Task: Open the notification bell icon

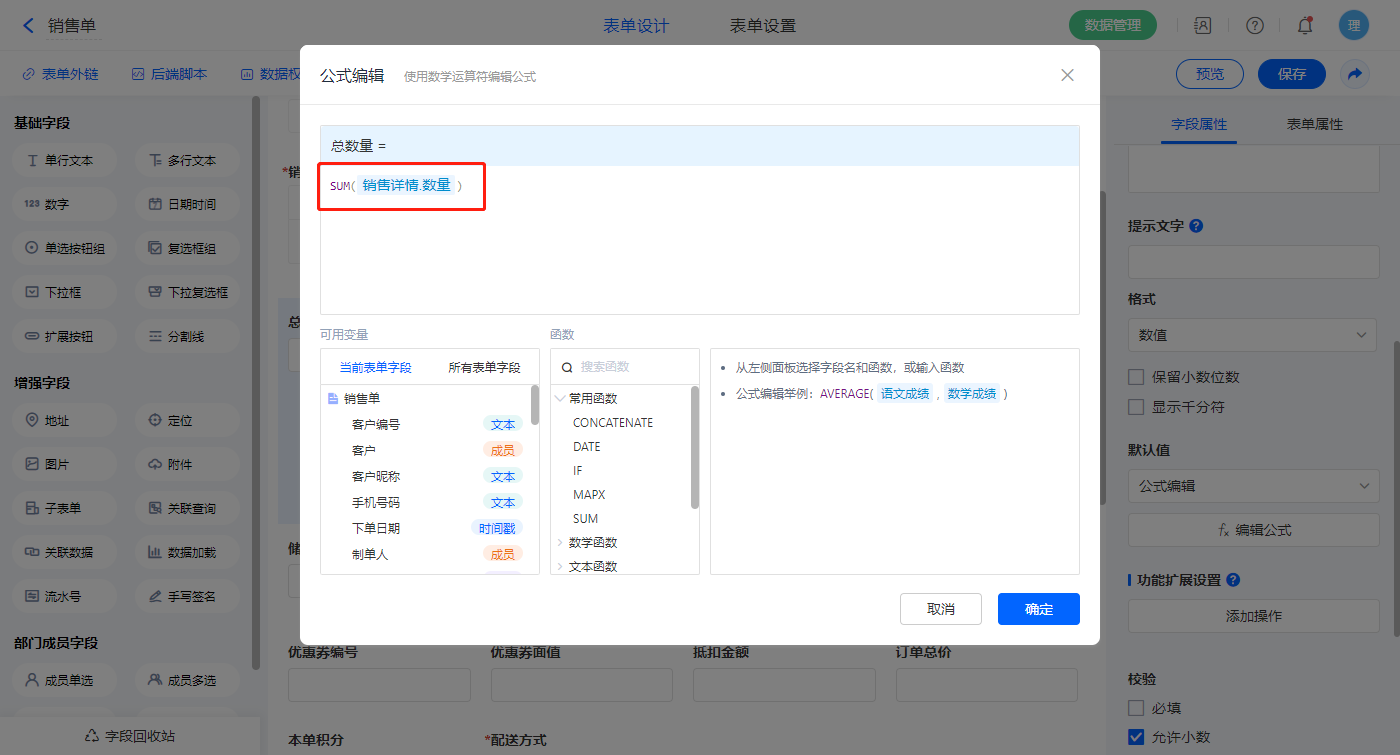Action: [1304, 26]
